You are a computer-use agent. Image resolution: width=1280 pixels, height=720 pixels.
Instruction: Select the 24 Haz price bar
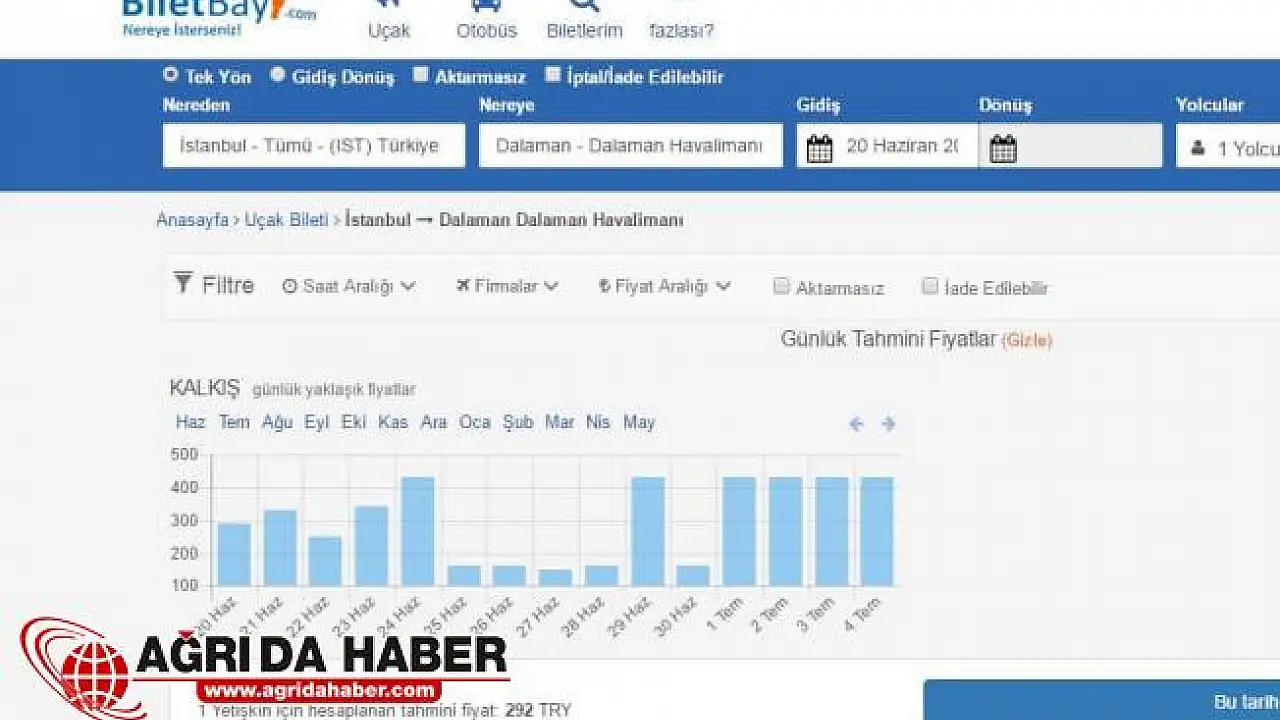coord(418,531)
